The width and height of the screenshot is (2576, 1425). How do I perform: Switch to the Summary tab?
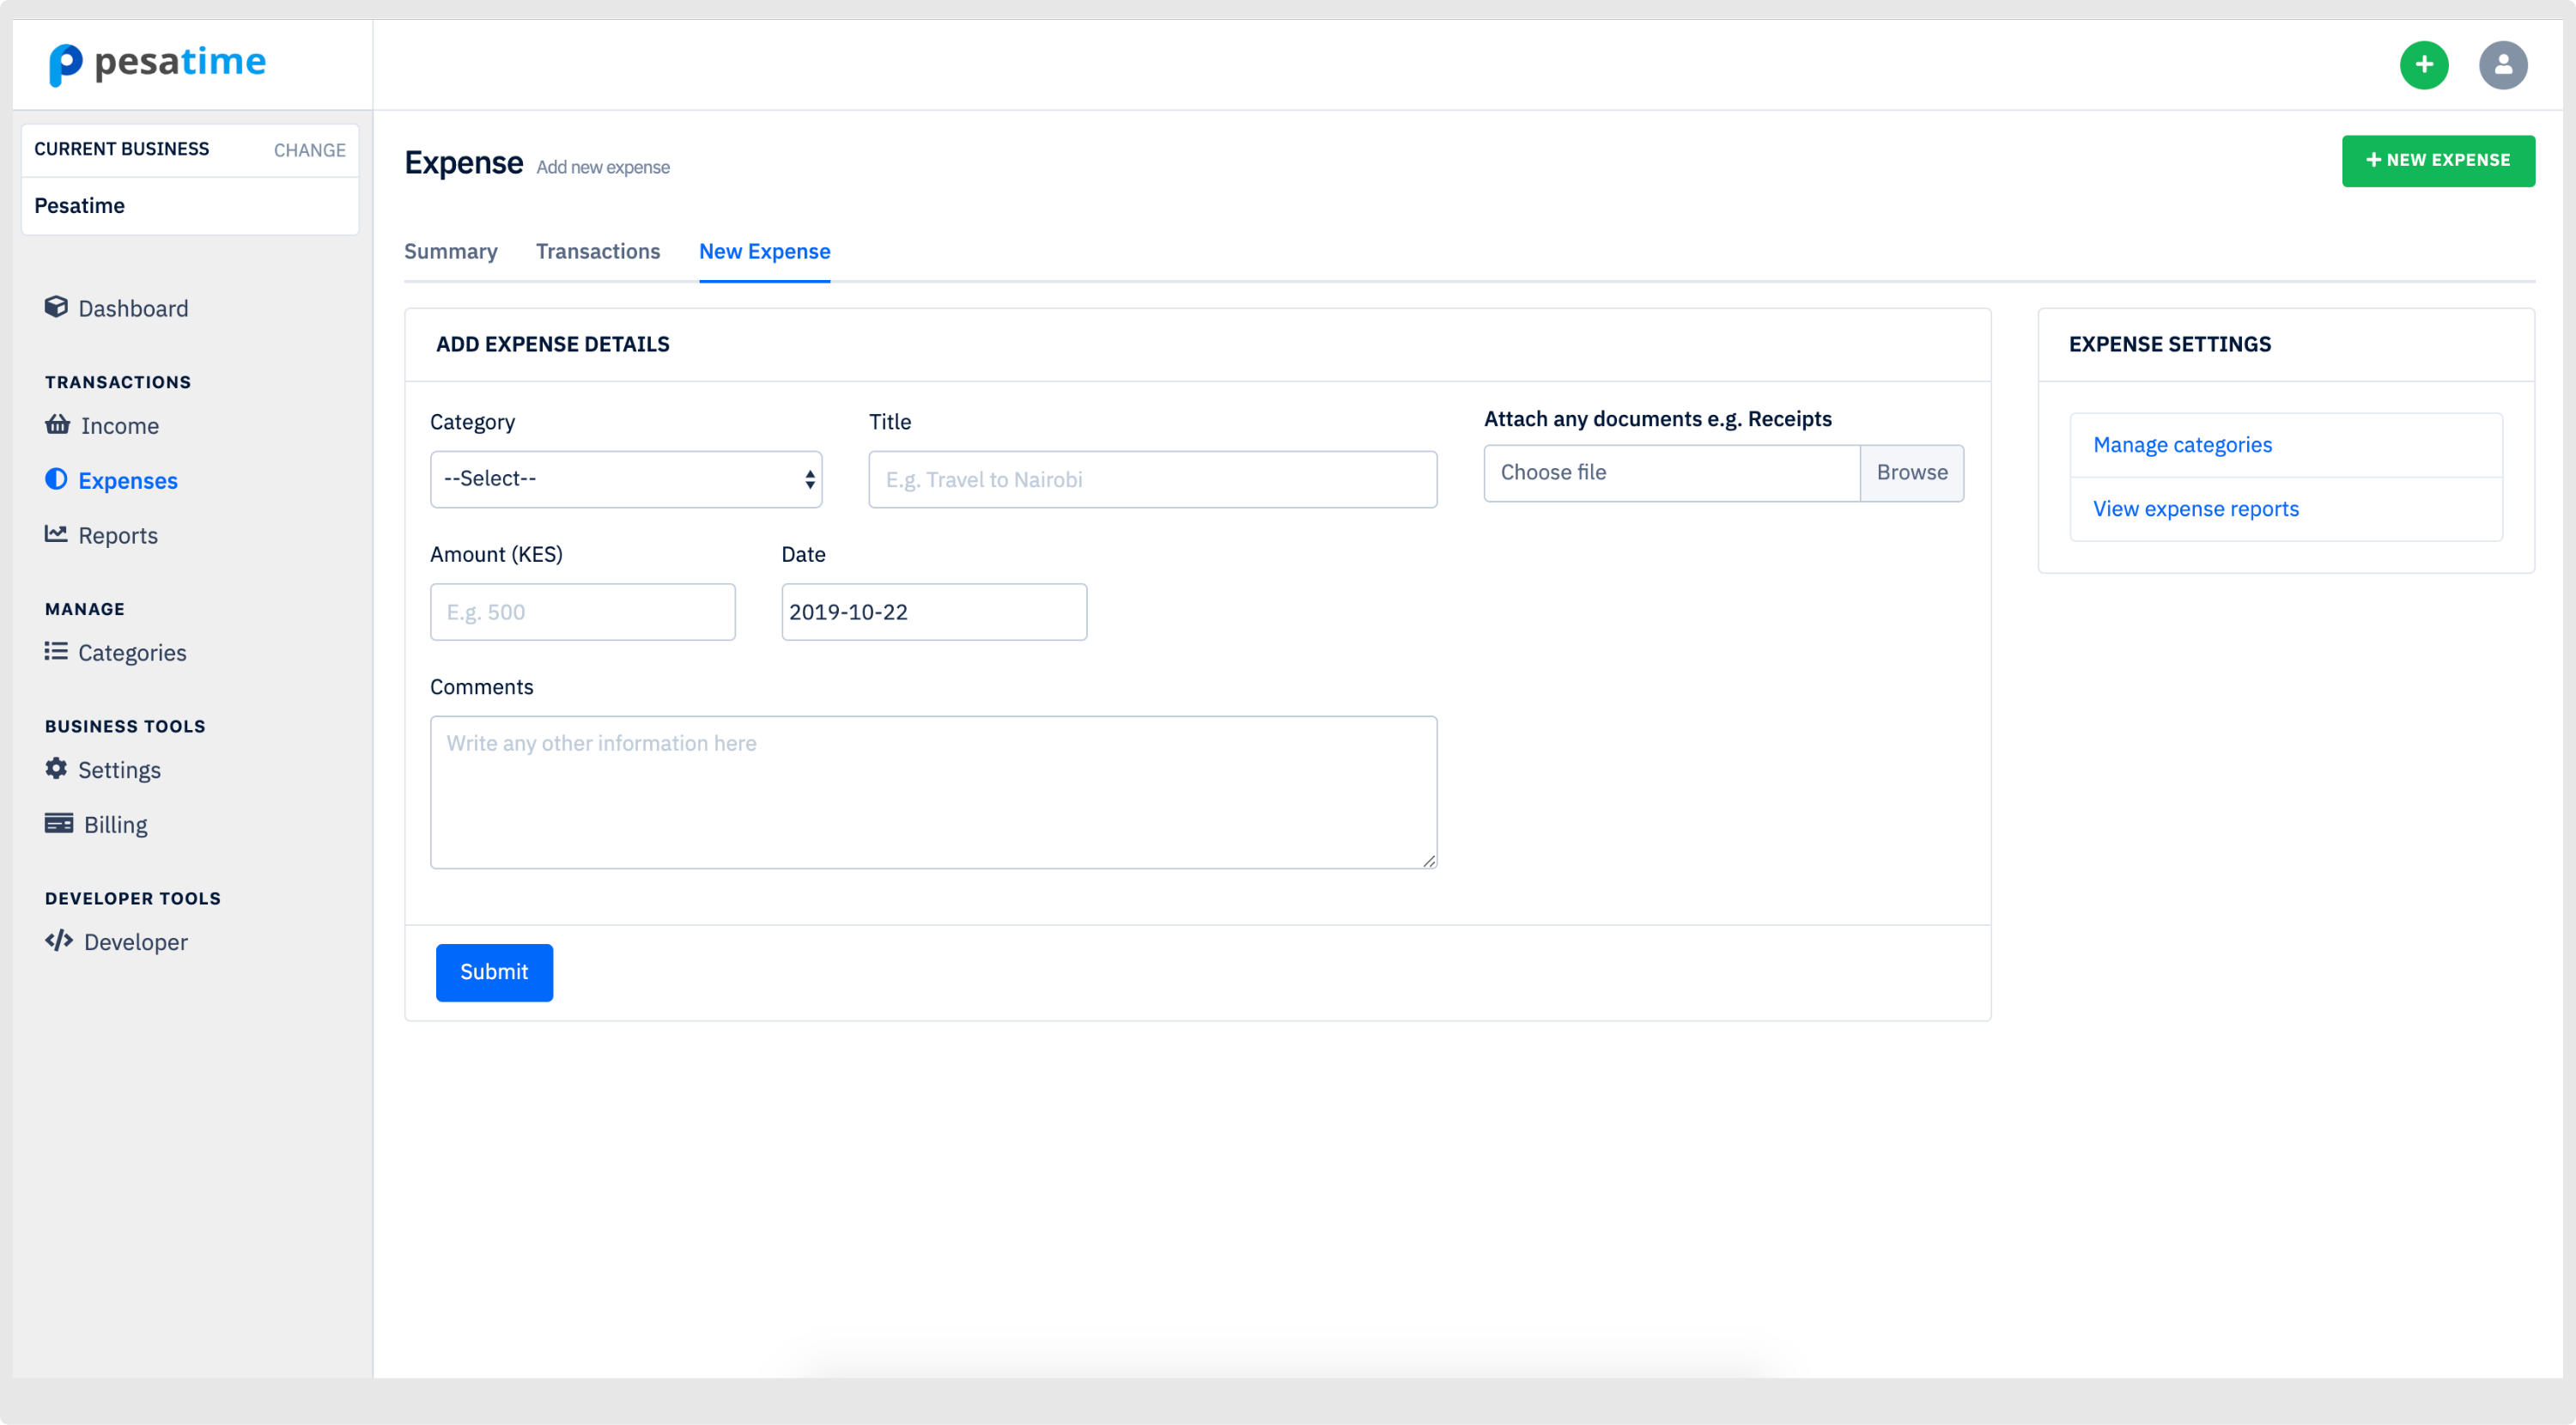coord(450,251)
